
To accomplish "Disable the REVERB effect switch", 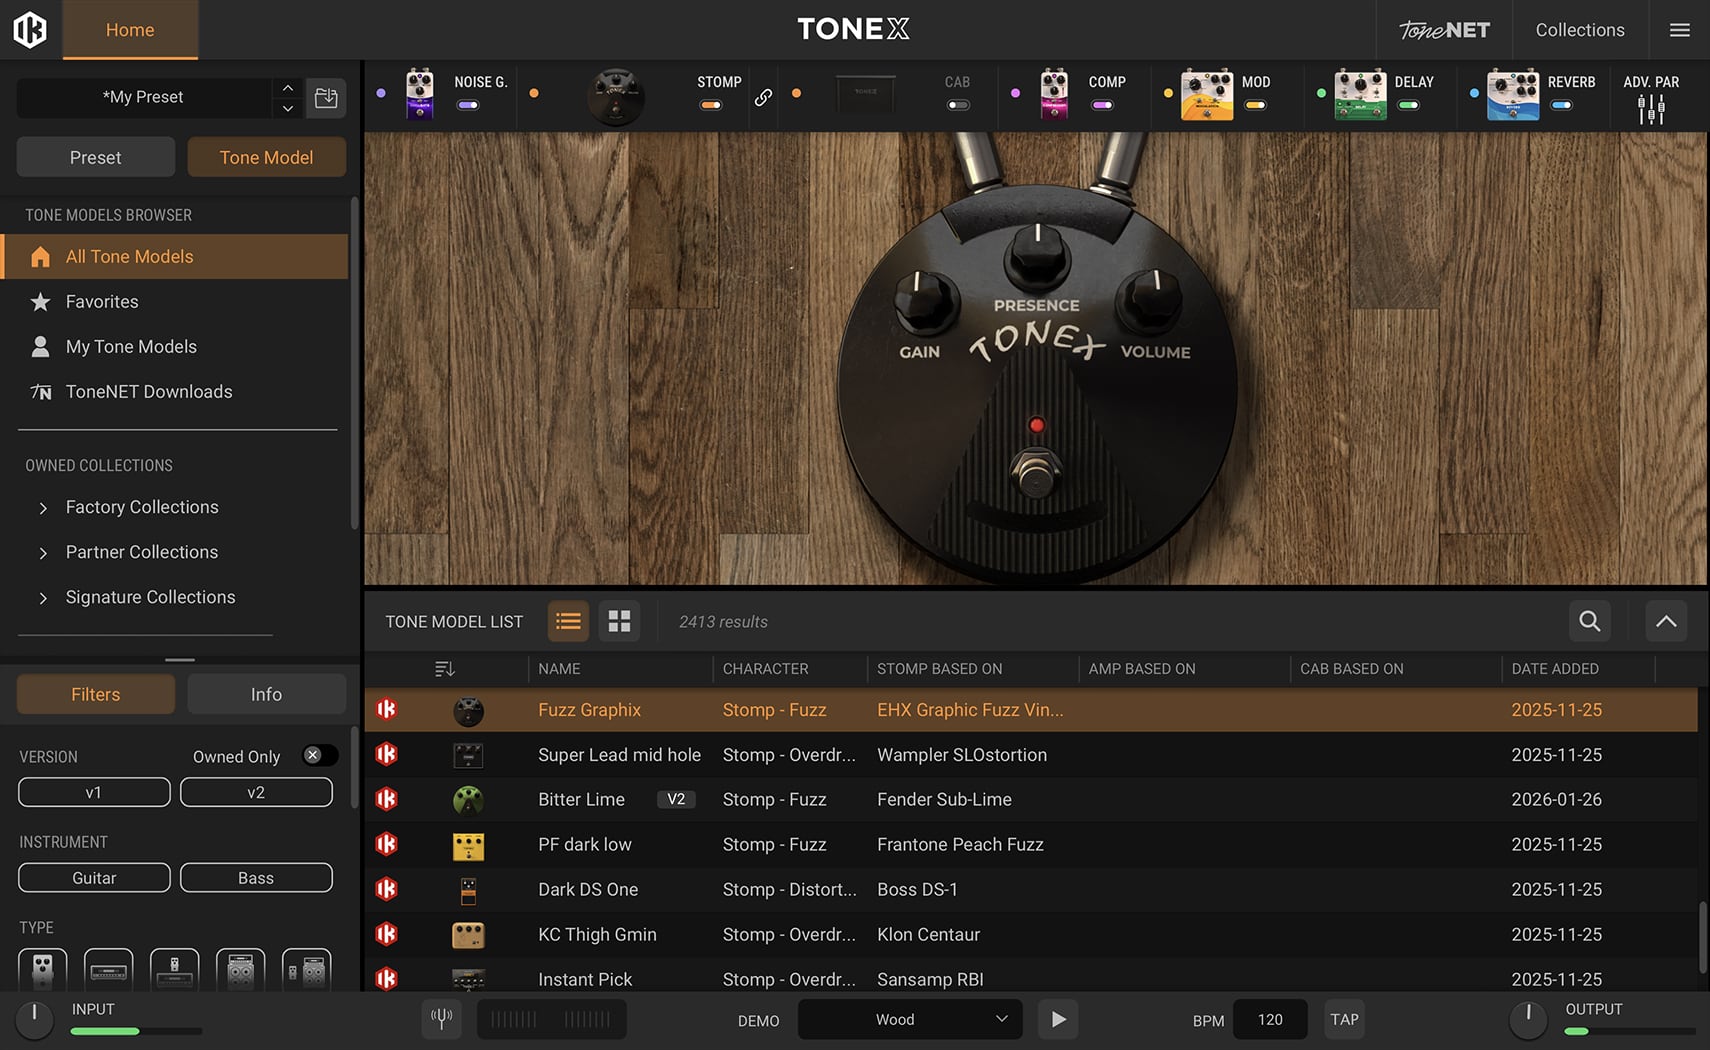I will (1561, 105).
